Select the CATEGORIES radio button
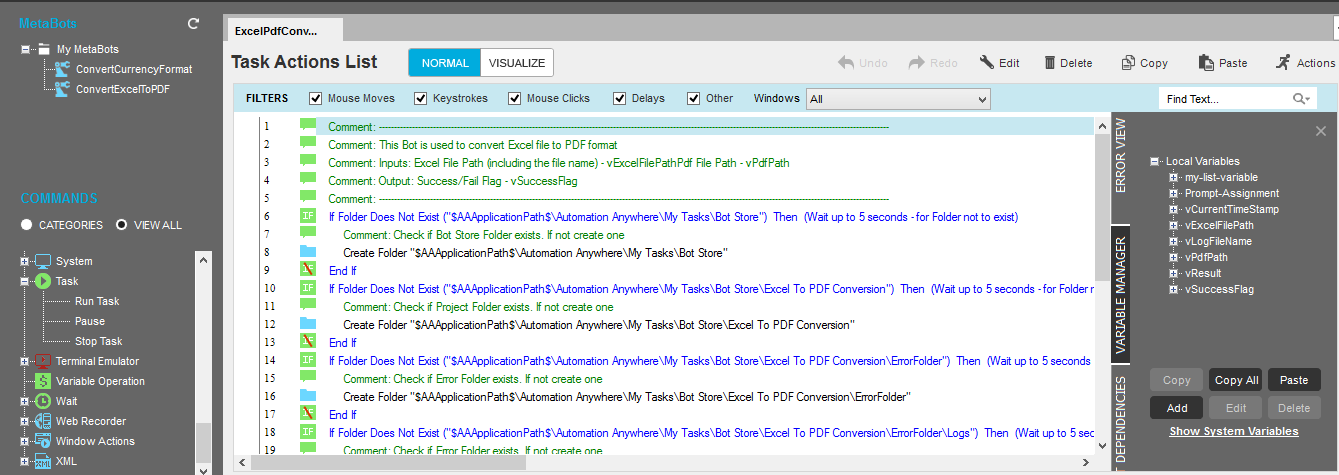The height and width of the screenshot is (475, 1339). [26, 225]
